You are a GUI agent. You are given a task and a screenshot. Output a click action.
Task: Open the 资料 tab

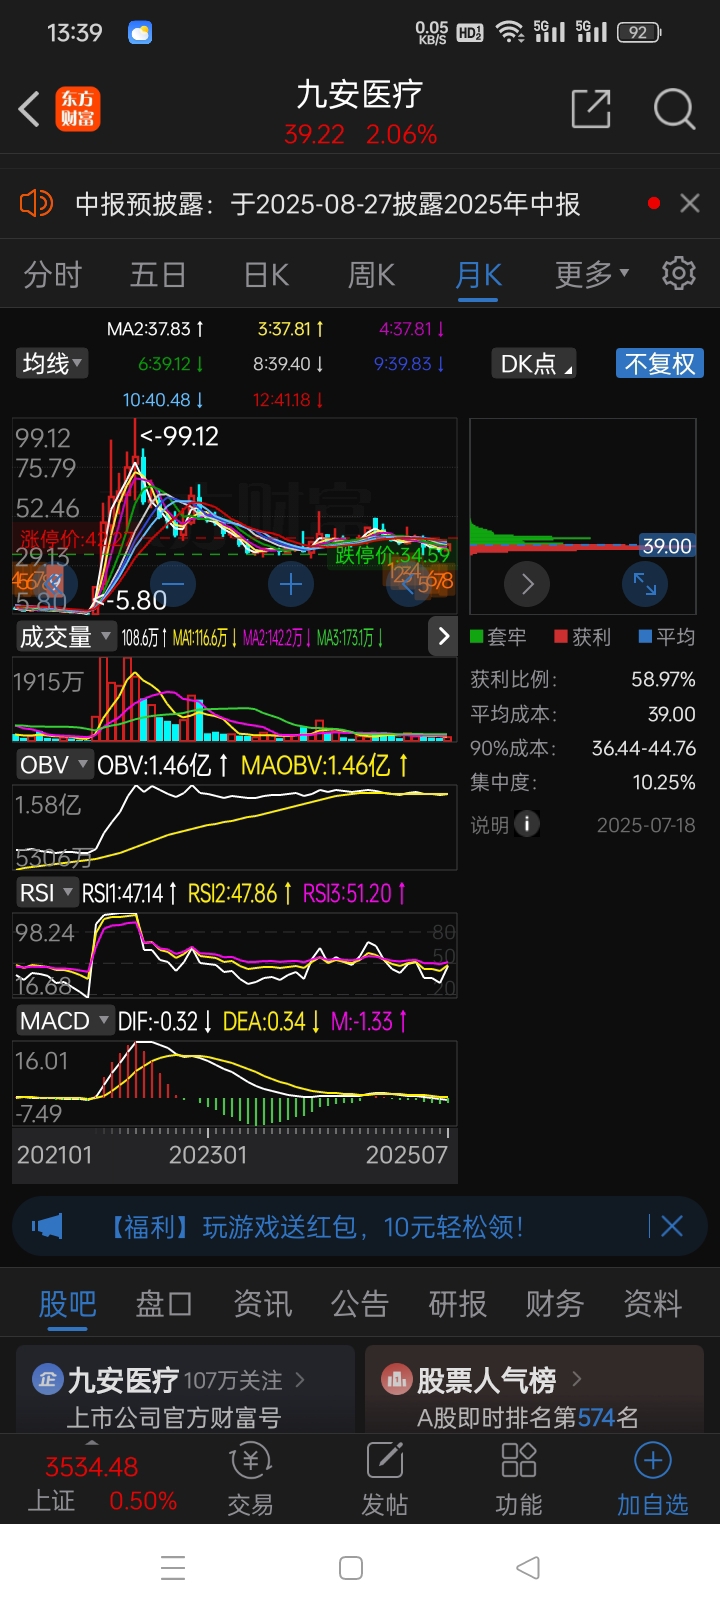(652, 1303)
